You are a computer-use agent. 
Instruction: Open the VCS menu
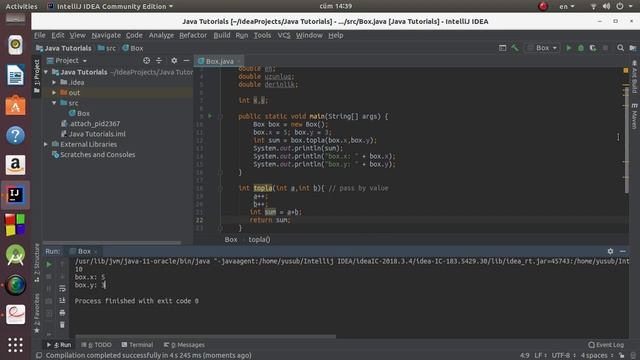pyautogui.click(x=284, y=35)
